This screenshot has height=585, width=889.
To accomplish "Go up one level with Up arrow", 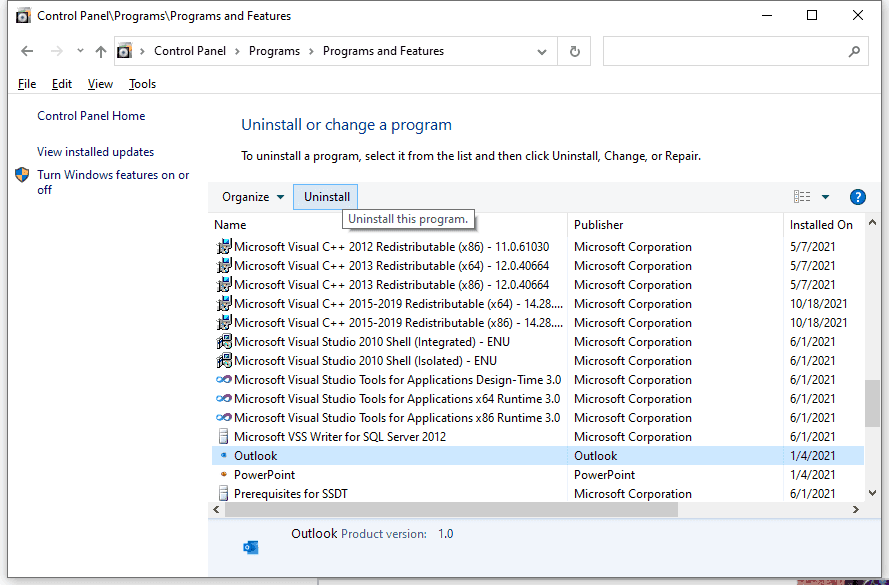I will [x=100, y=52].
